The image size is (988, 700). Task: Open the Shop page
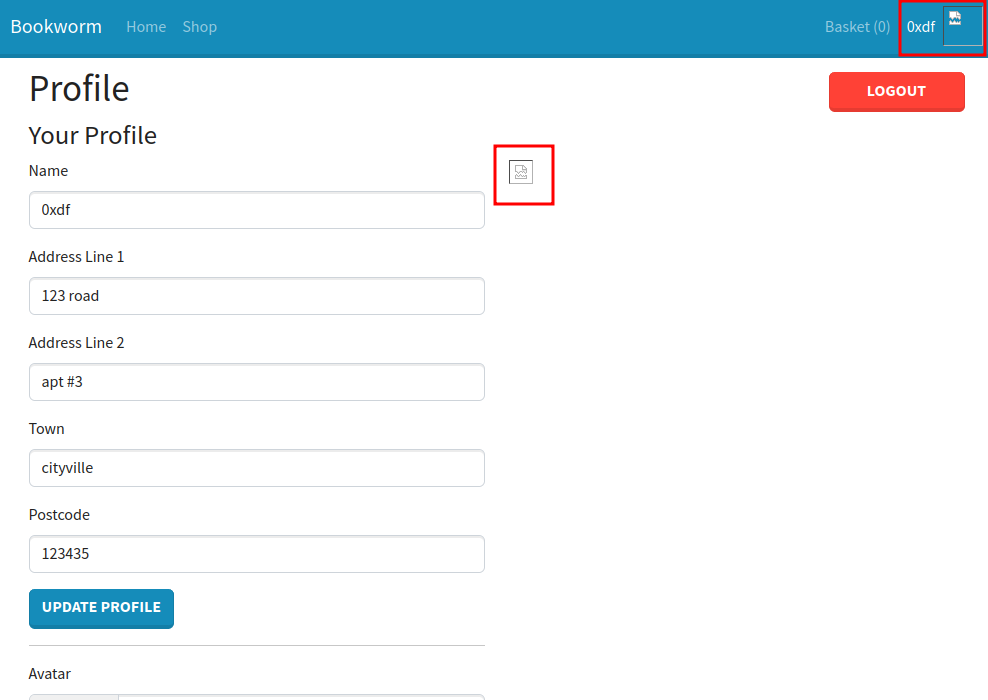[x=199, y=27]
